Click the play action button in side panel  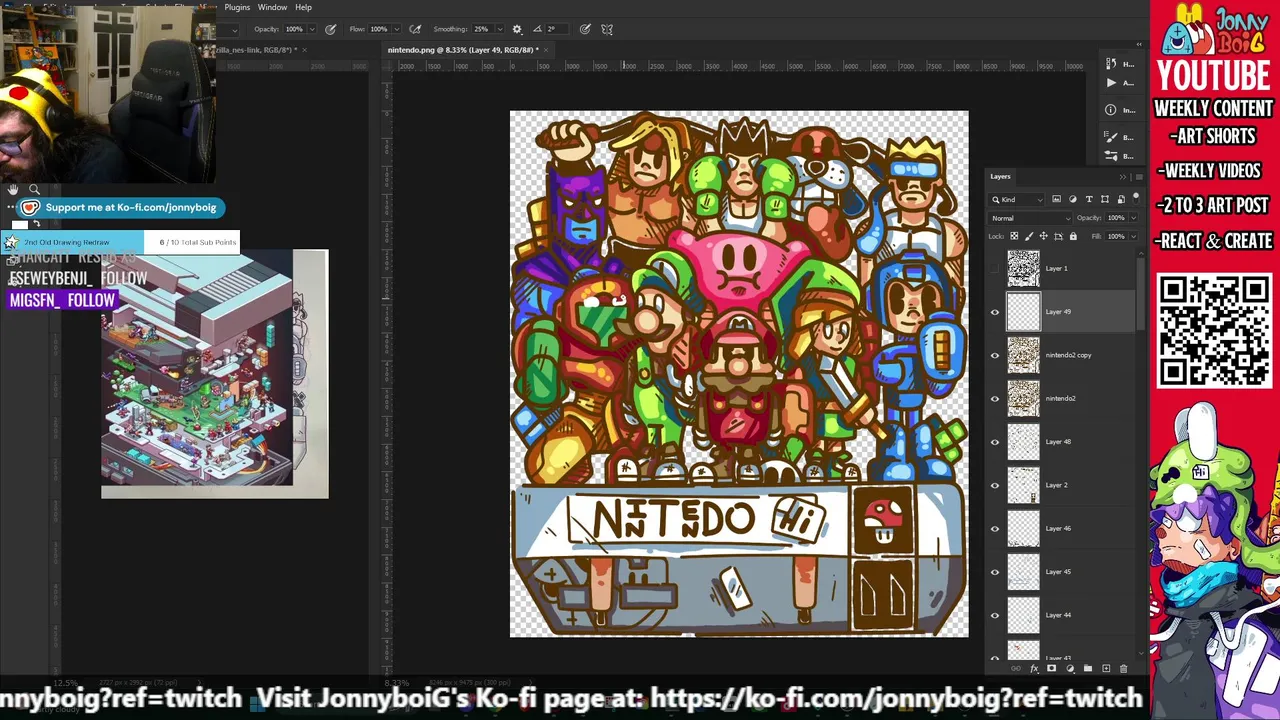click(1110, 83)
